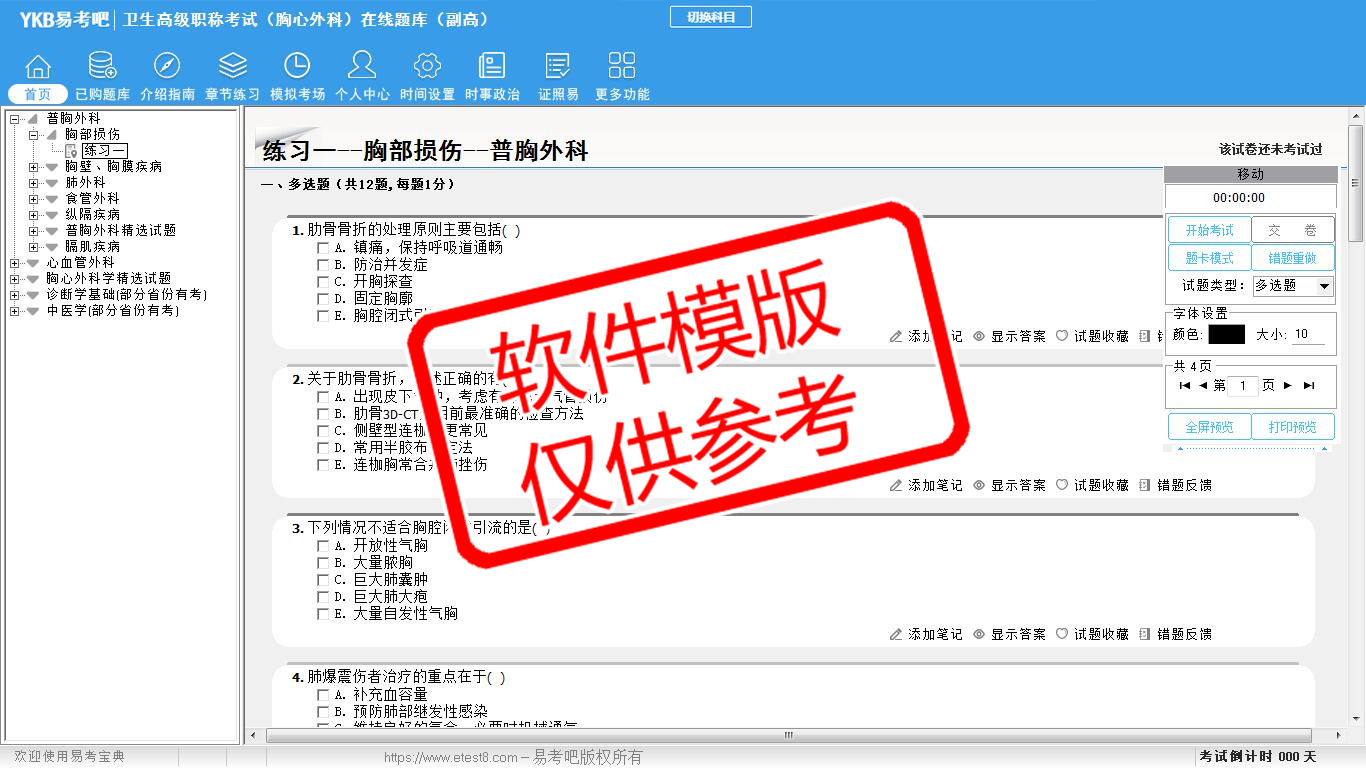Click the 介绍指南 compass icon
The width and height of the screenshot is (1366, 768).
pyautogui.click(x=167, y=66)
